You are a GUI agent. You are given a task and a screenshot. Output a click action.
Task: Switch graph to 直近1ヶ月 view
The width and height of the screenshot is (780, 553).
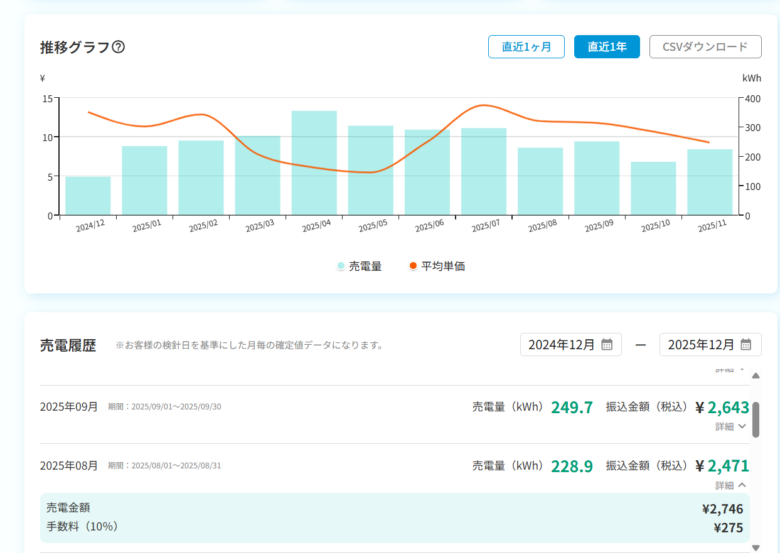coord(526,47)
